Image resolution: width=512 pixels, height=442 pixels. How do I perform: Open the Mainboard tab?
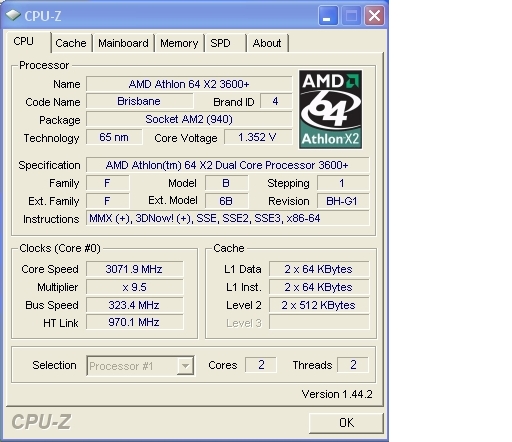coord(123,43)
